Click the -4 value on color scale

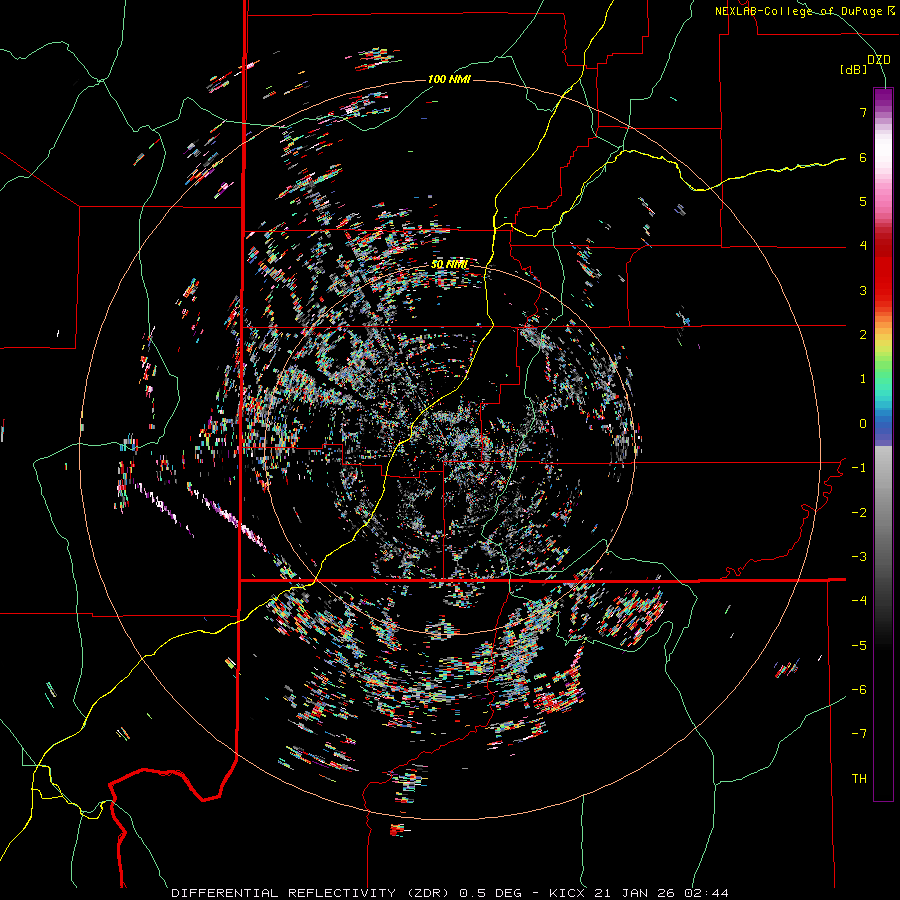click(859, 601)
